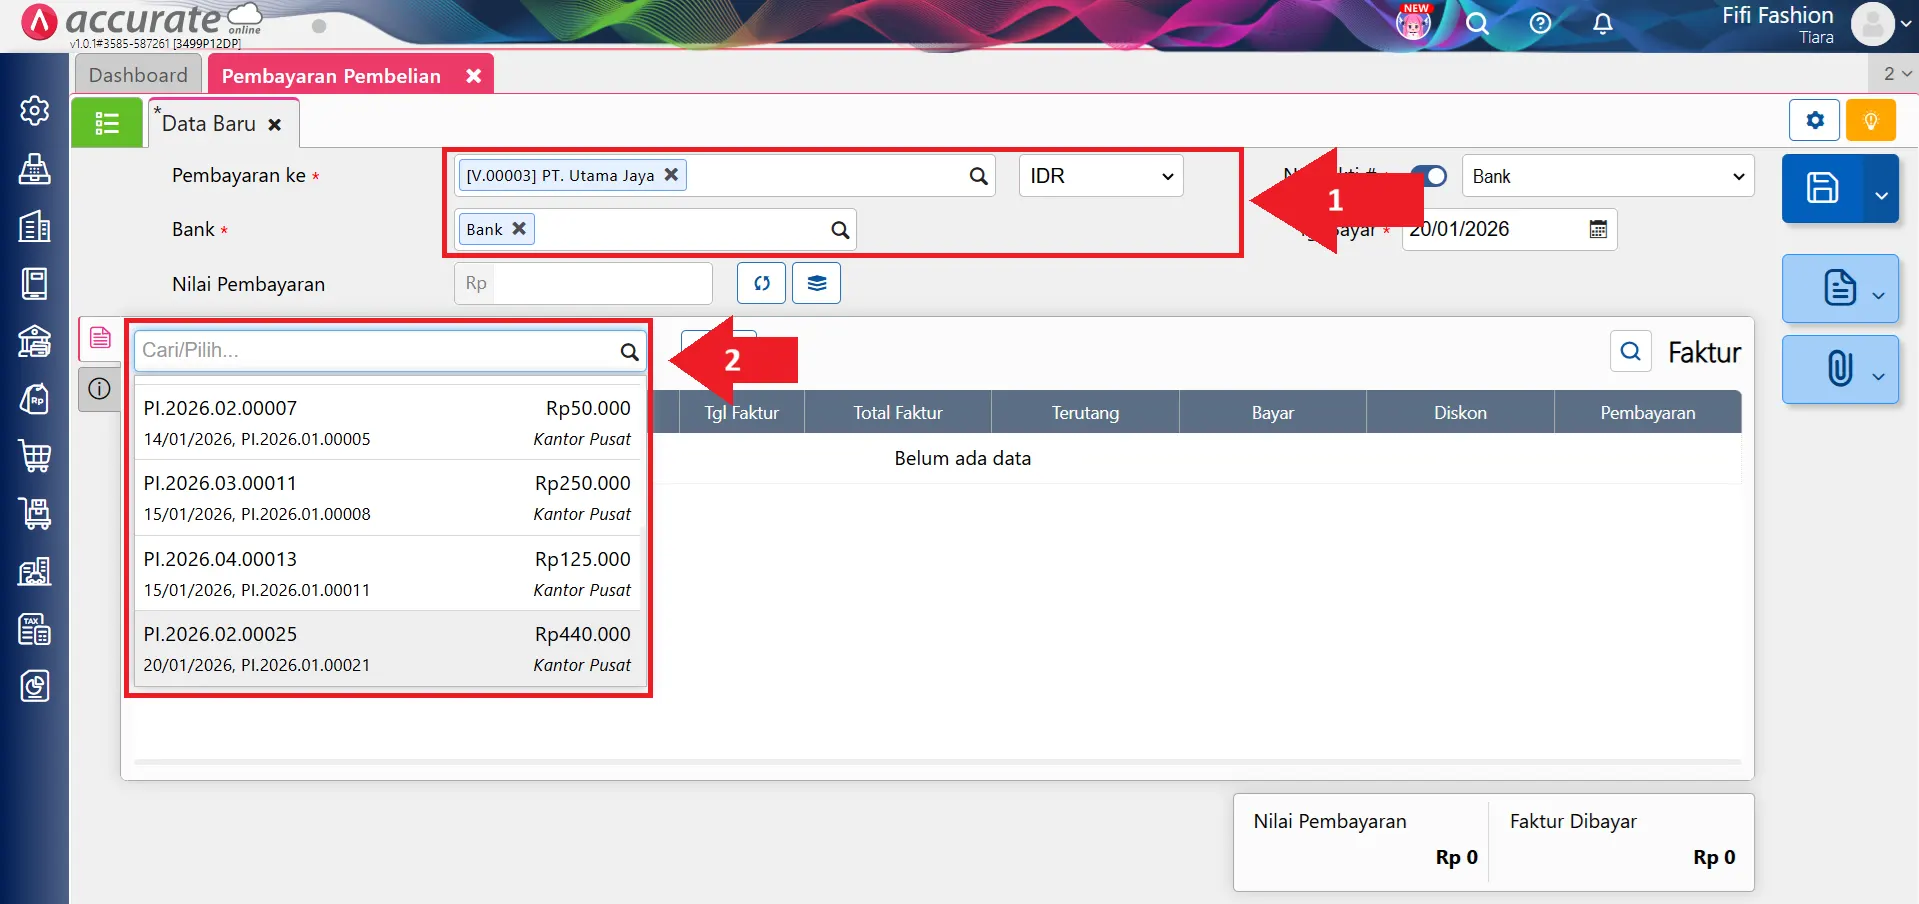Screen dimensions: 1919x904
Task: Remove PT. Utama Jaya vendor tag
Action: 672,174
